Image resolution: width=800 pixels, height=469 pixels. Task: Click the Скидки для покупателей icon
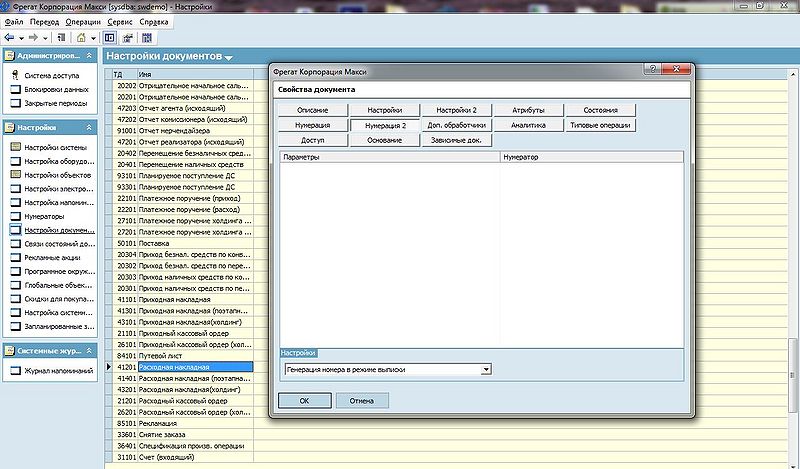click(15, 299)
